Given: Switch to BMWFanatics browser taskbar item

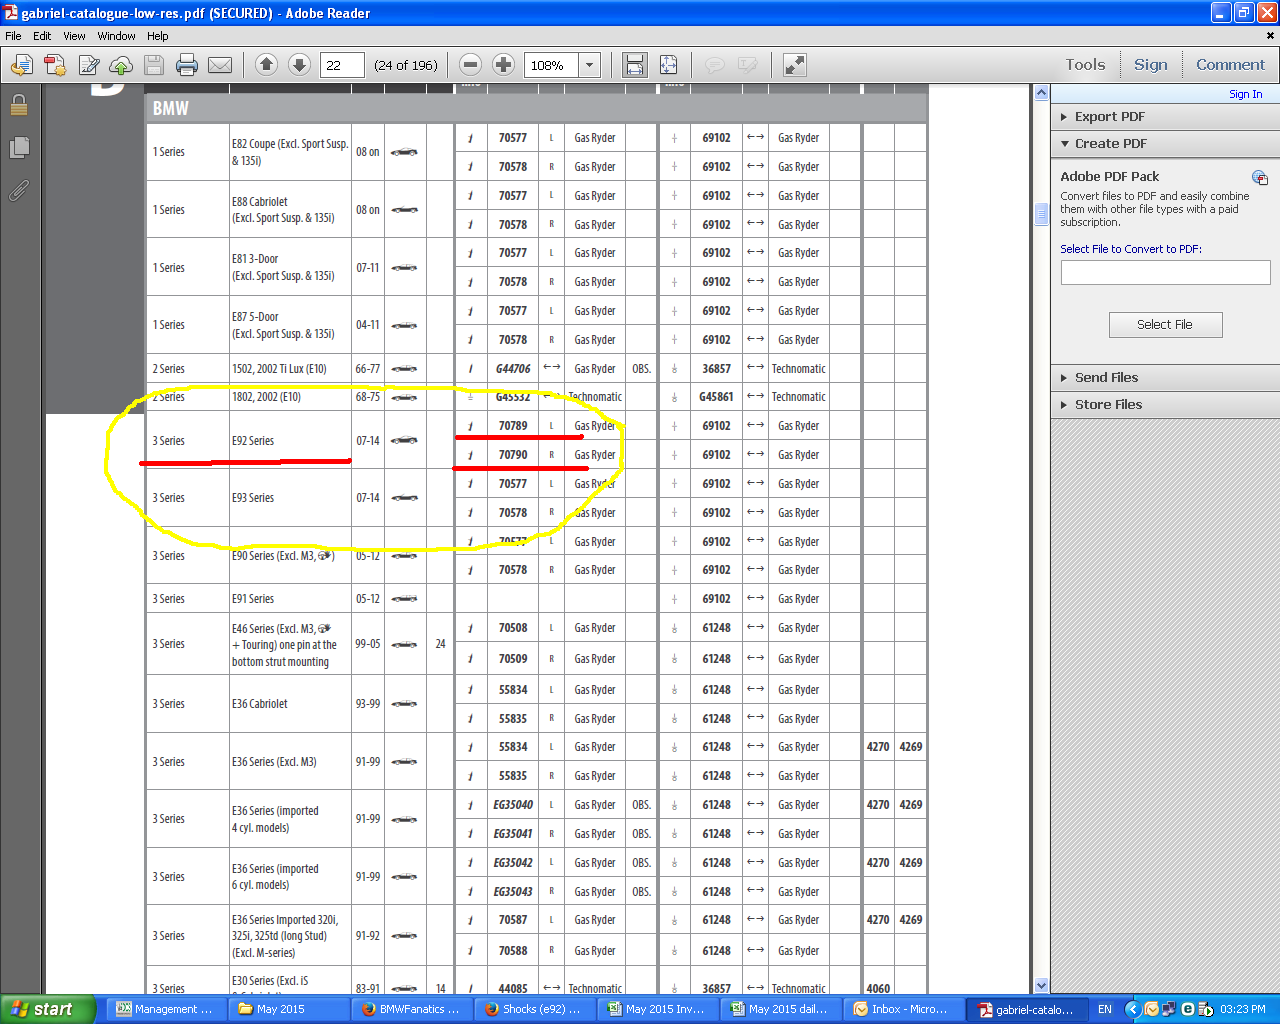Looking at the screenshot, I should click(413, 1009).
